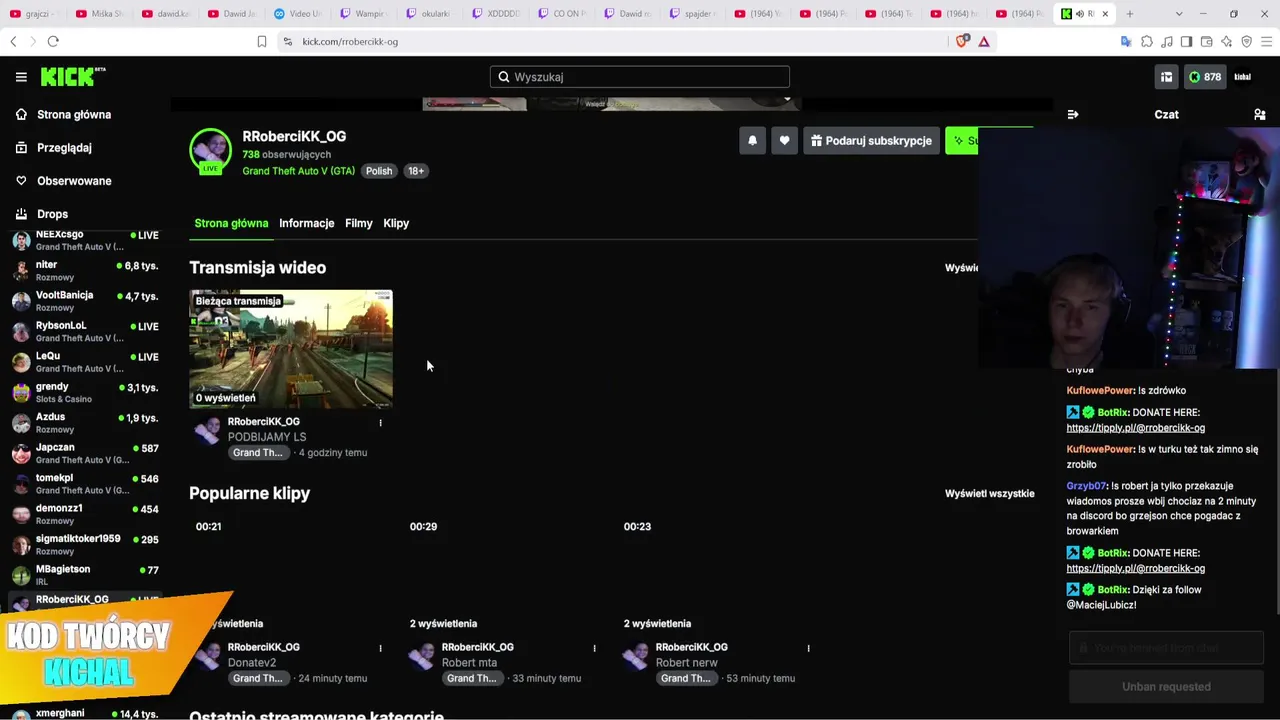
Task: Select the Strona główna channel tab
Action: point(231,223)
